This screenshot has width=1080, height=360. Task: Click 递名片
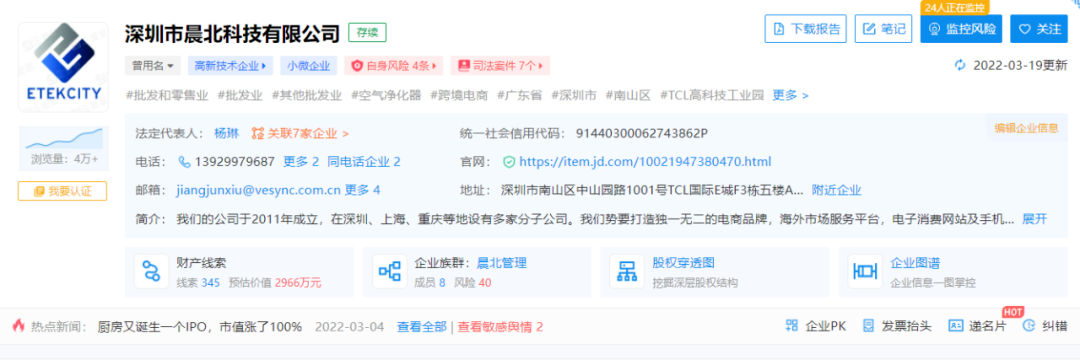(x=977, y=326)
